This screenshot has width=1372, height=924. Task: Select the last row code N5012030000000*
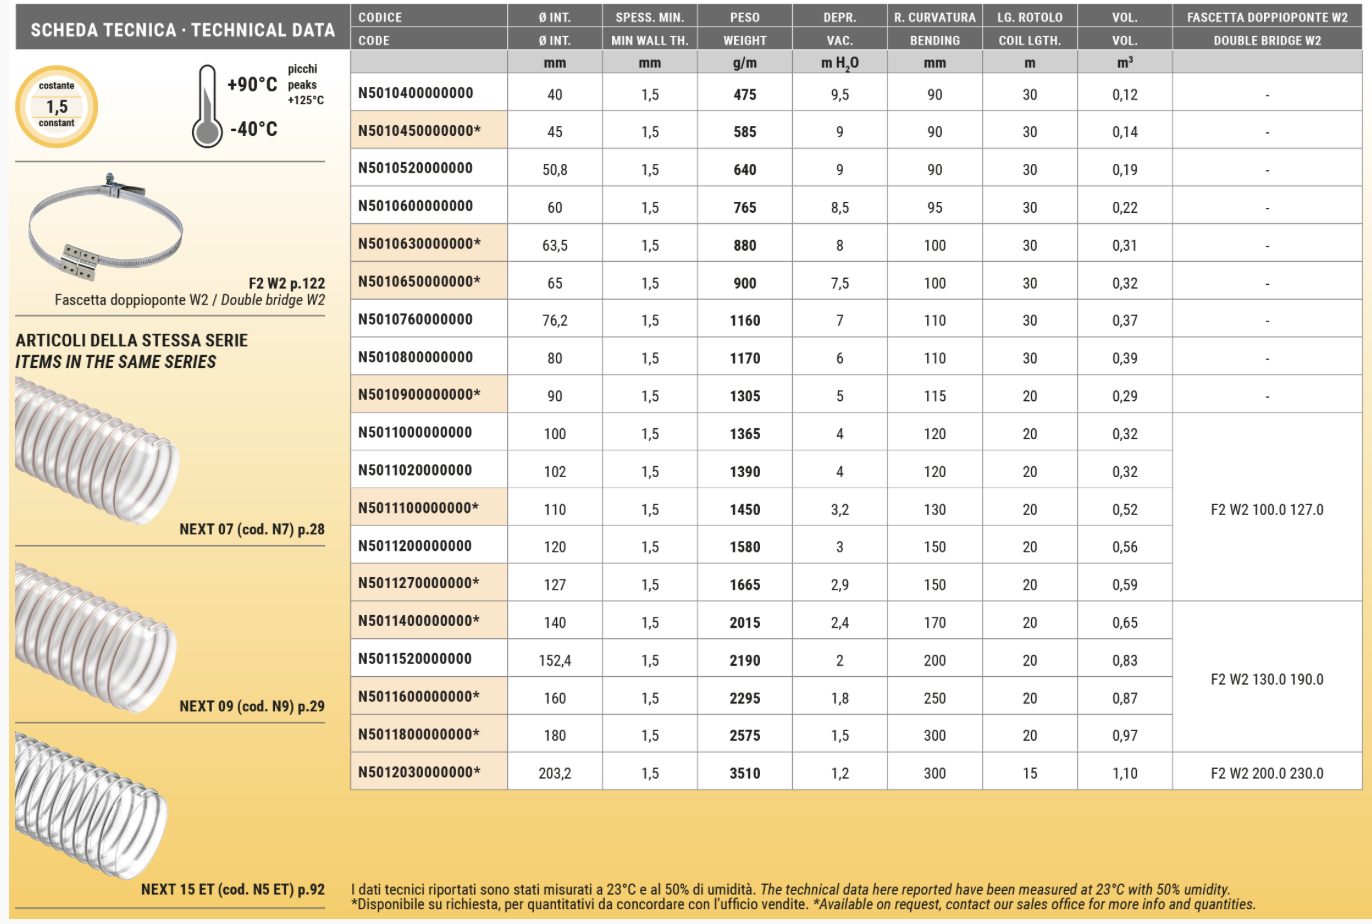click(x=419, y=772)
